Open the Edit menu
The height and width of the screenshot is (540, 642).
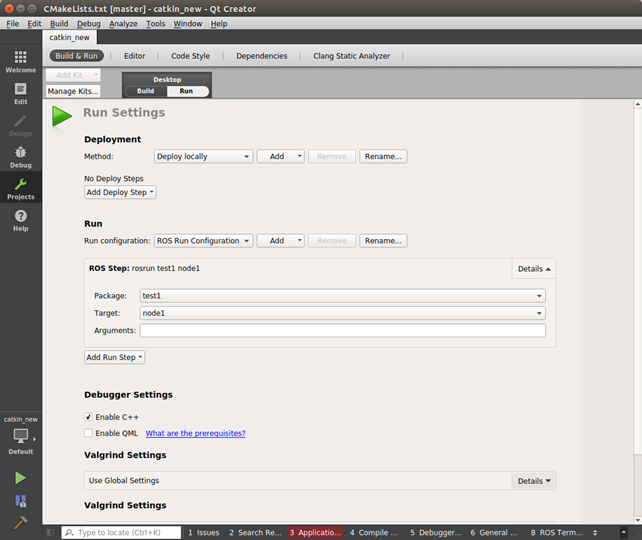(34, 24)
